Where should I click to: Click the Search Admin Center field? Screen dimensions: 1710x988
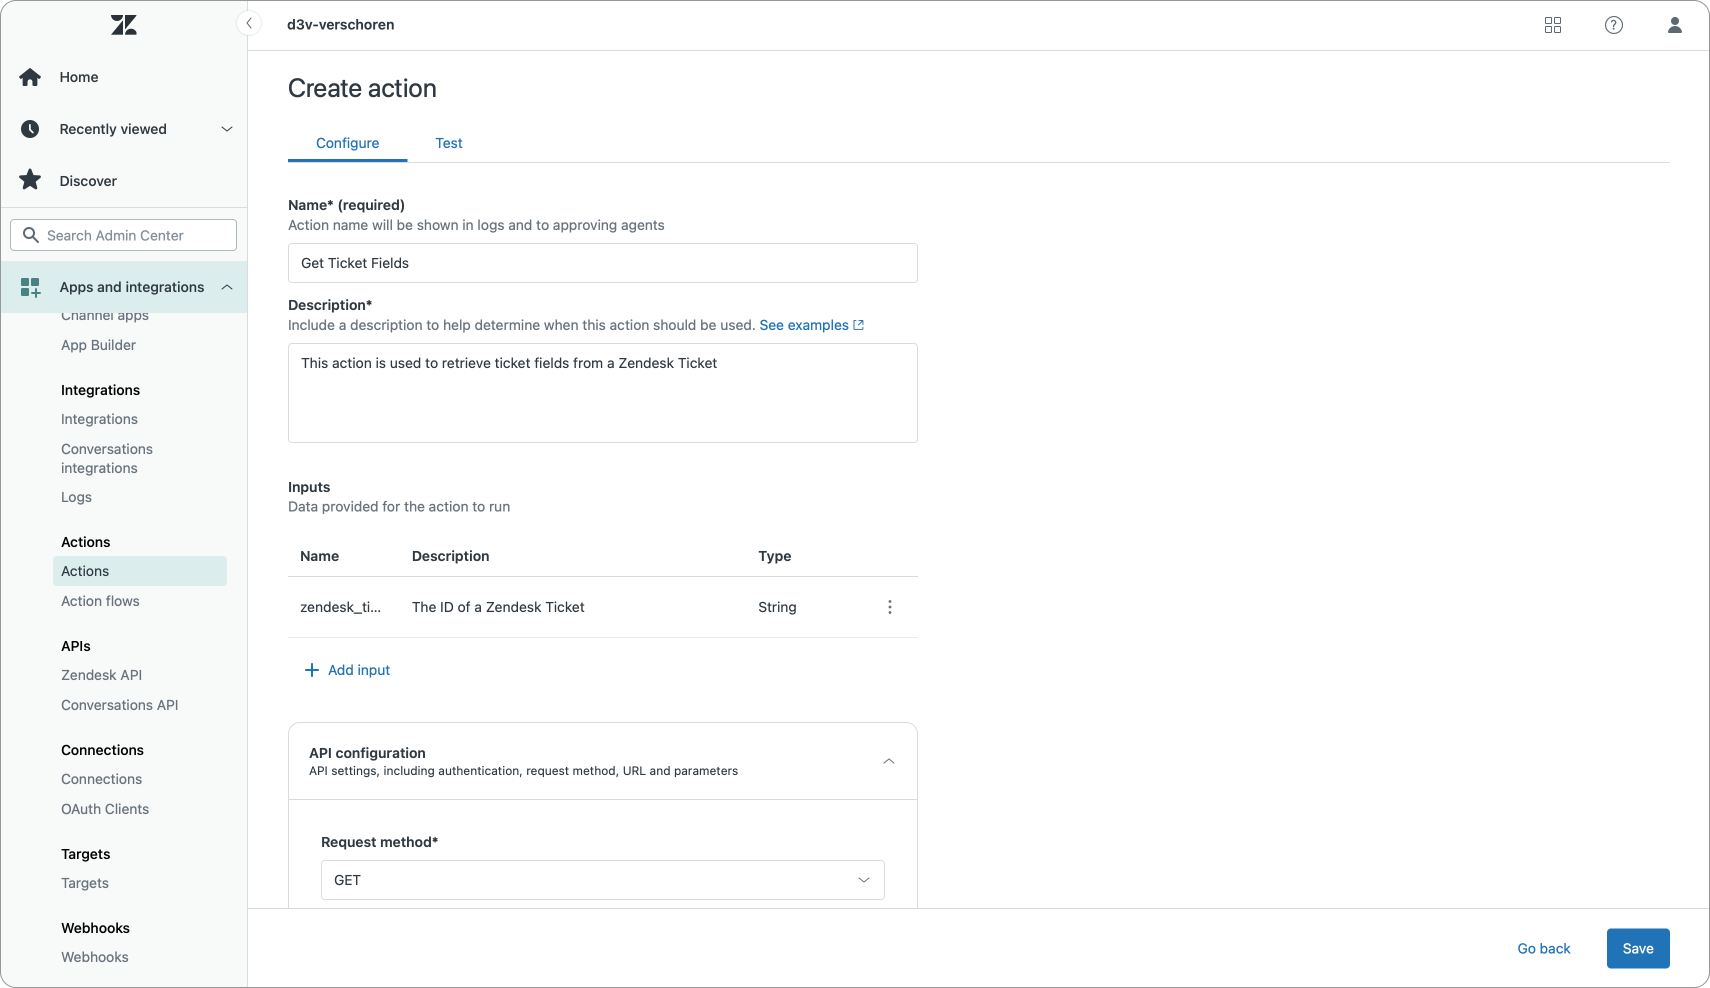[x=124, y=235]
